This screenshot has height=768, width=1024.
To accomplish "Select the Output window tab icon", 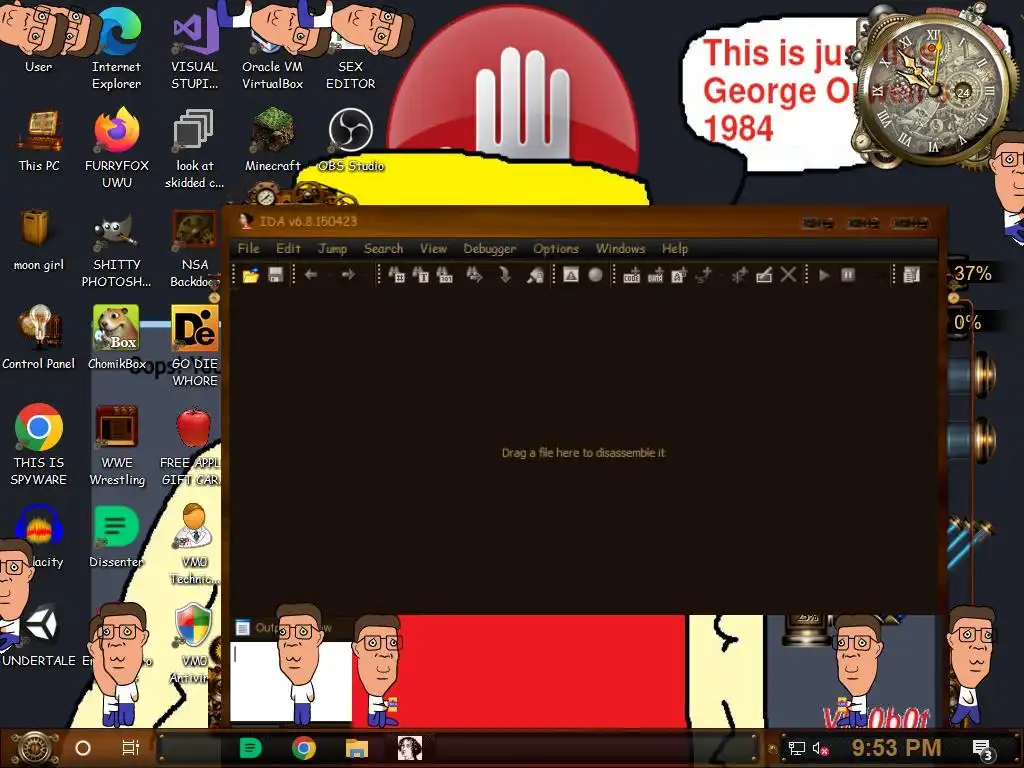I will pyautogui.click(x=243, y=628).
